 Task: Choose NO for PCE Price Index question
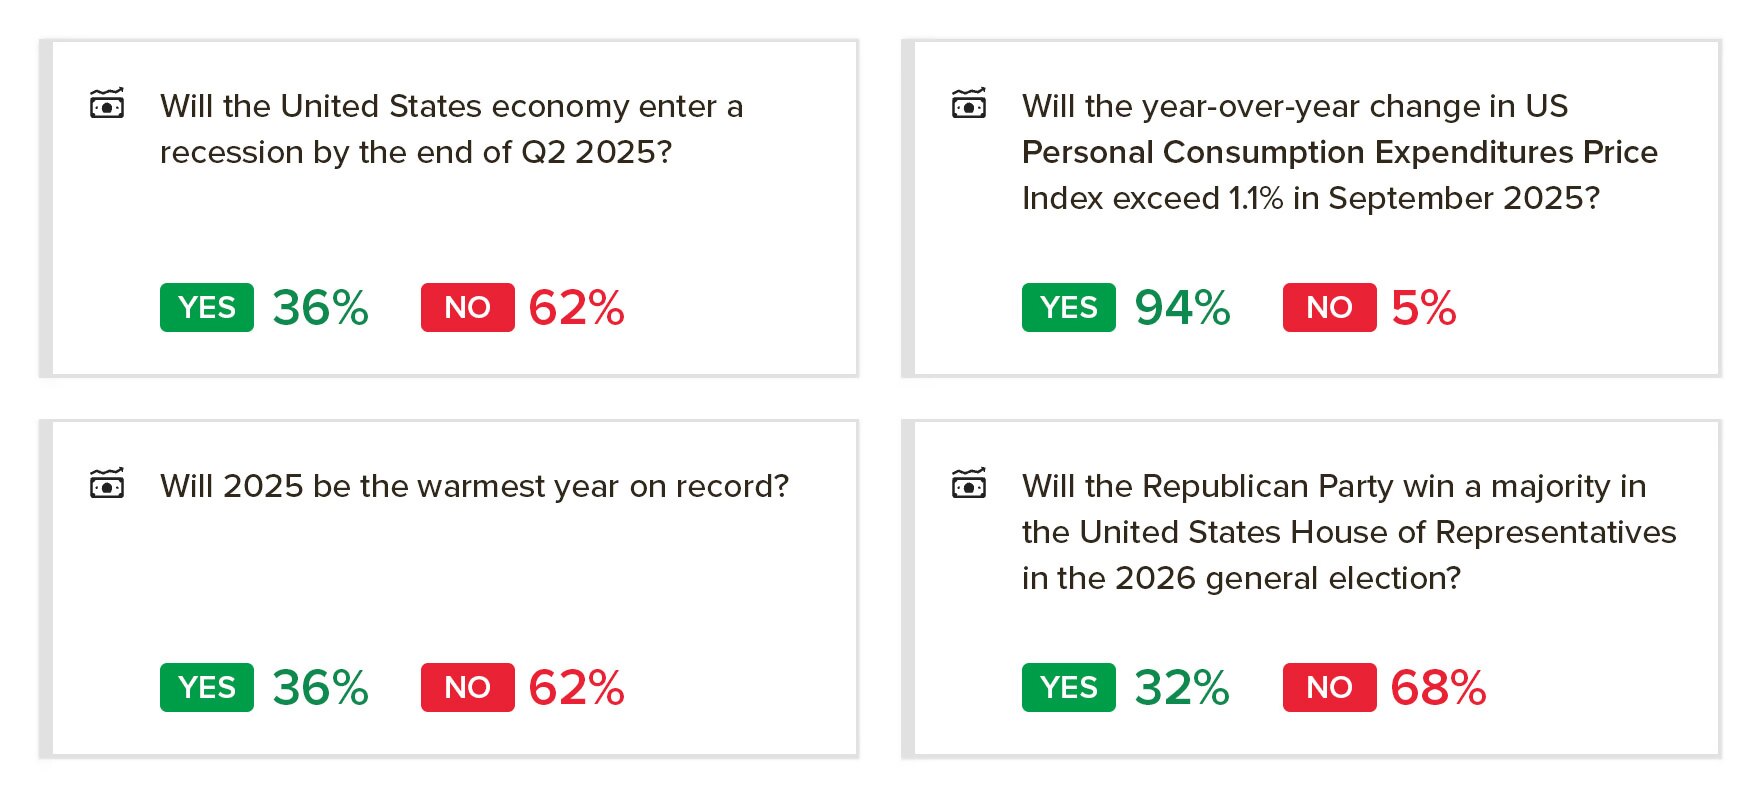(x=1329, y=307)
